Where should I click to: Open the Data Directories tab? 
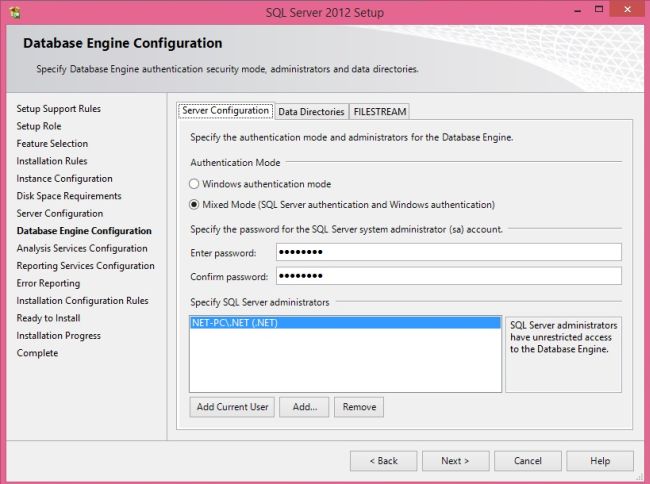(x=311, y=112)
